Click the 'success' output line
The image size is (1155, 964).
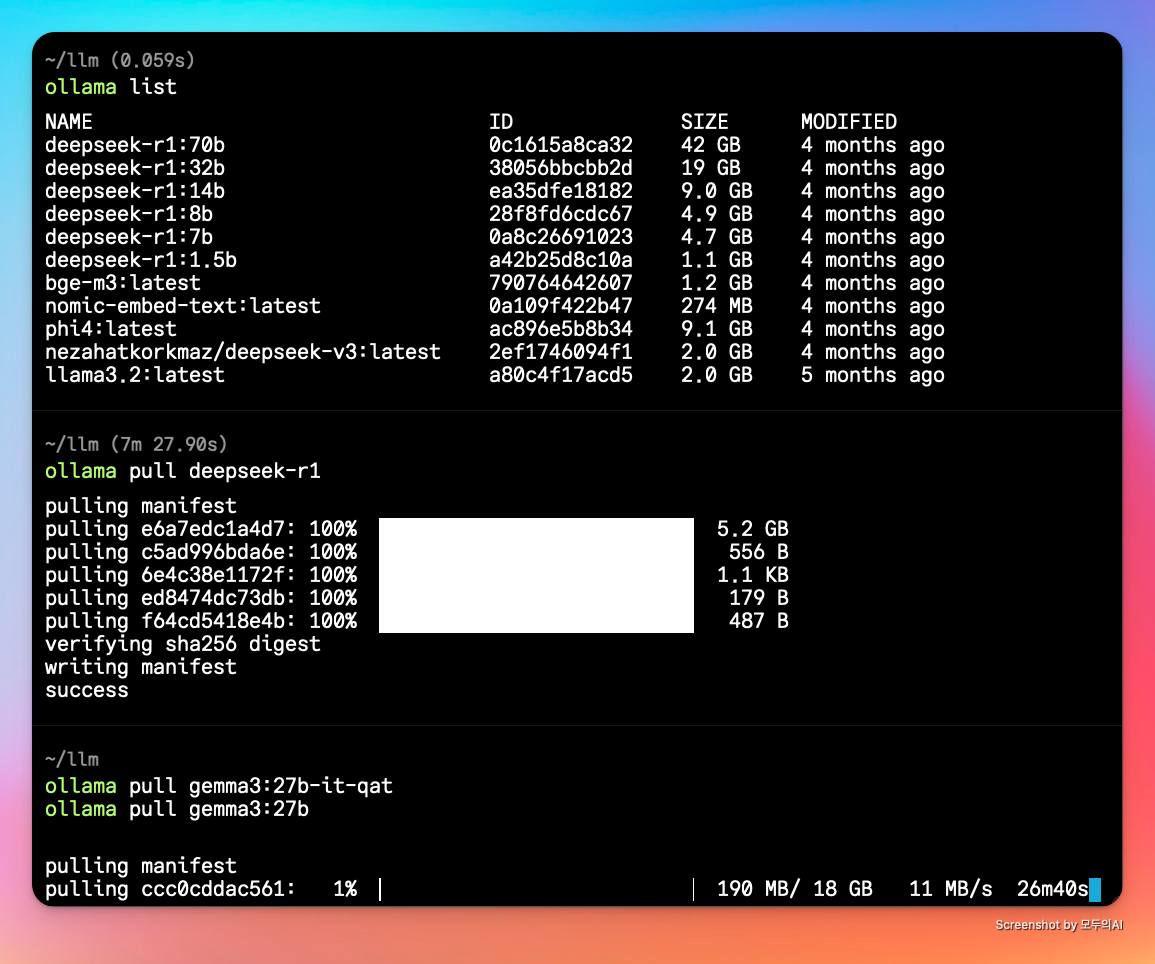[x=87, y=690]
